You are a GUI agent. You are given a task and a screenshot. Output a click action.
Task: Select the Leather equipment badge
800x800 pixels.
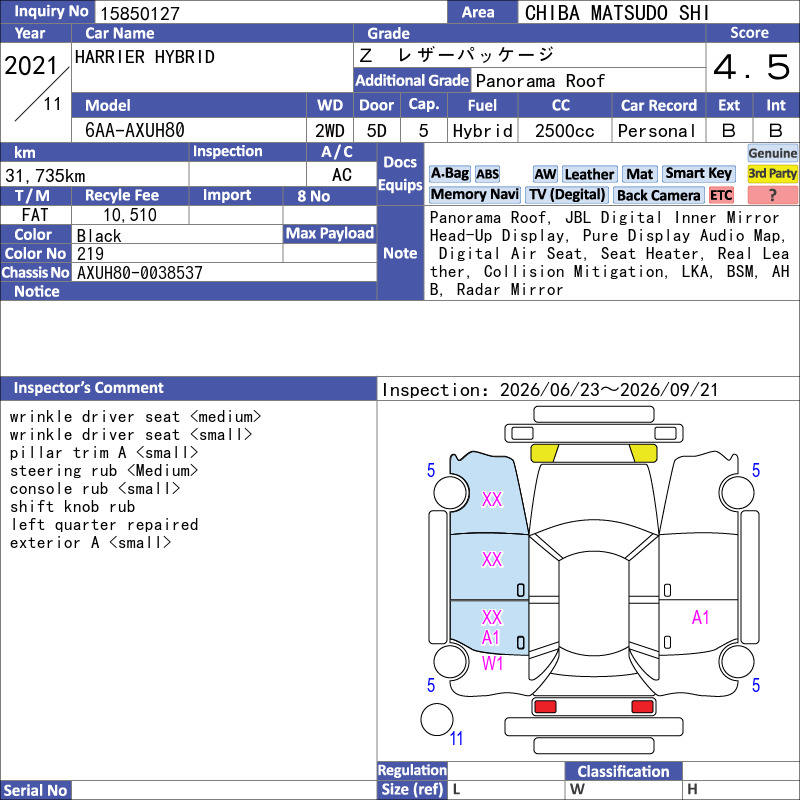tap(589, 174)
